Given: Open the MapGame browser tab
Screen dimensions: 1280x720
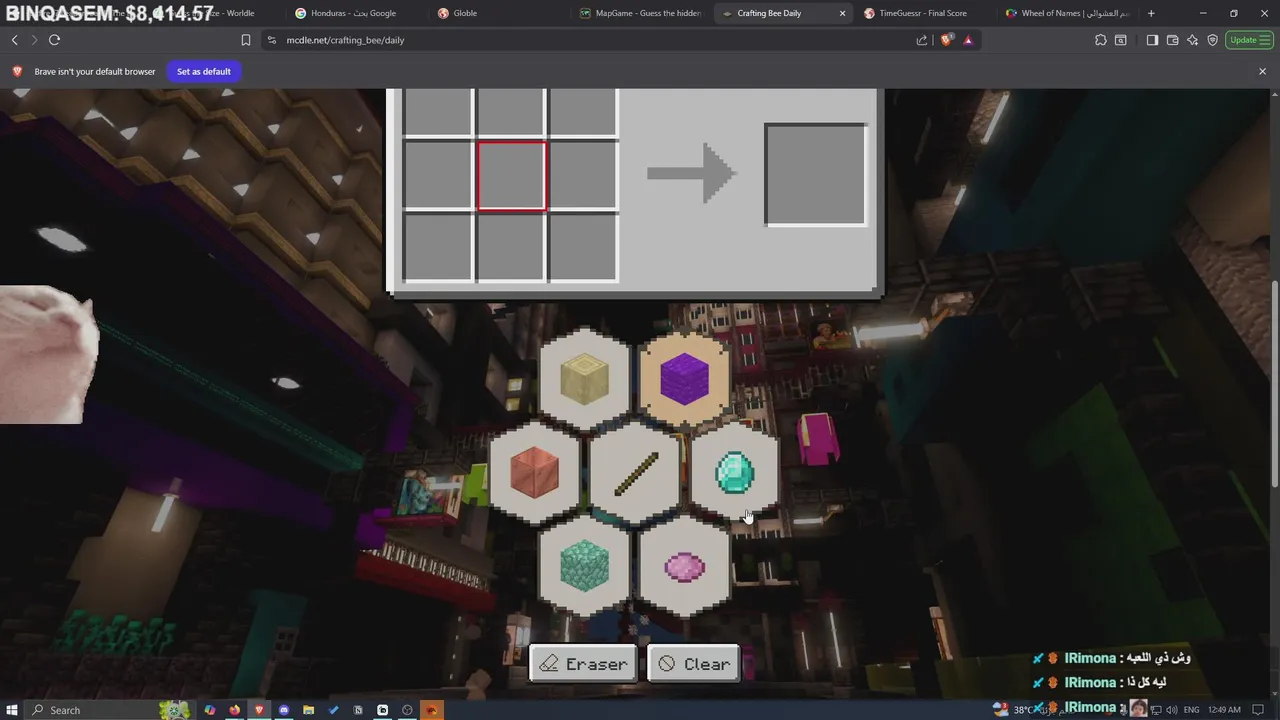Looking at the screenshot, I should pyautogui.click(x=640, y=13).
